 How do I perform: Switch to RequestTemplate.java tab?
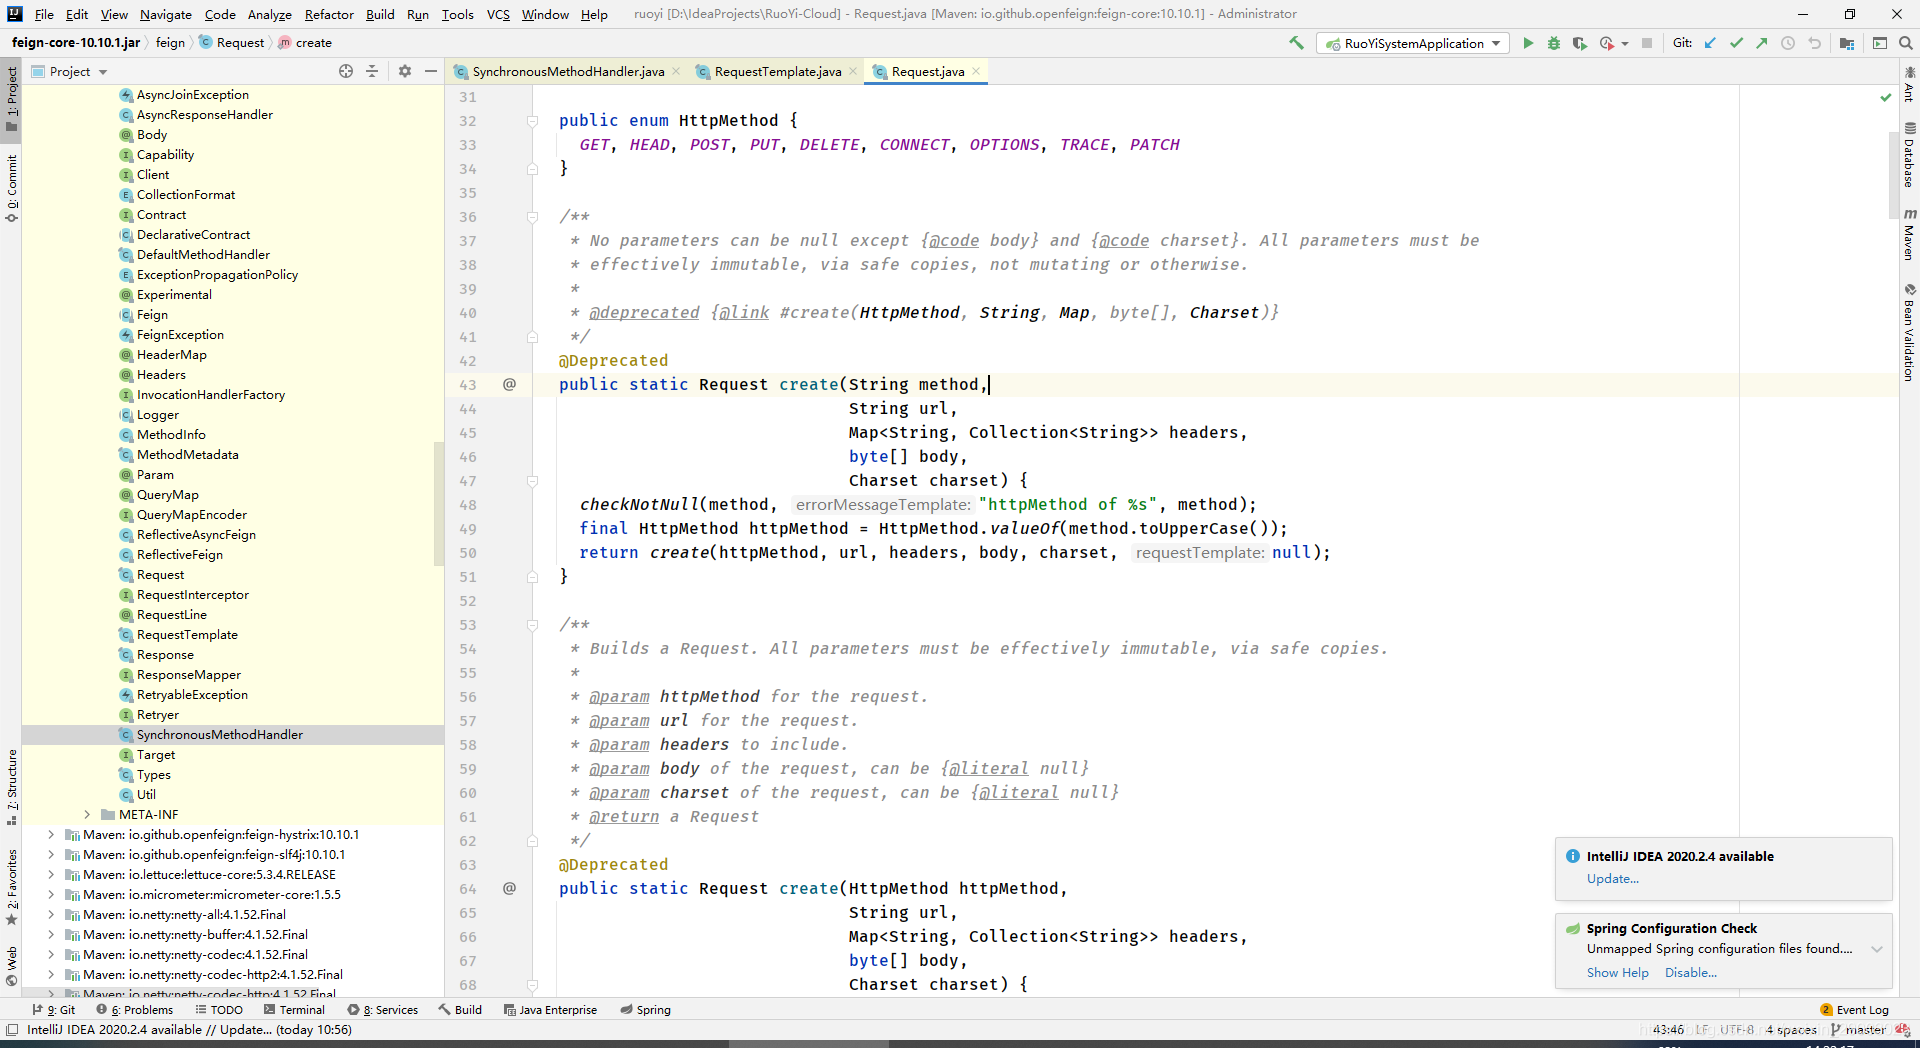click(777, 71)
